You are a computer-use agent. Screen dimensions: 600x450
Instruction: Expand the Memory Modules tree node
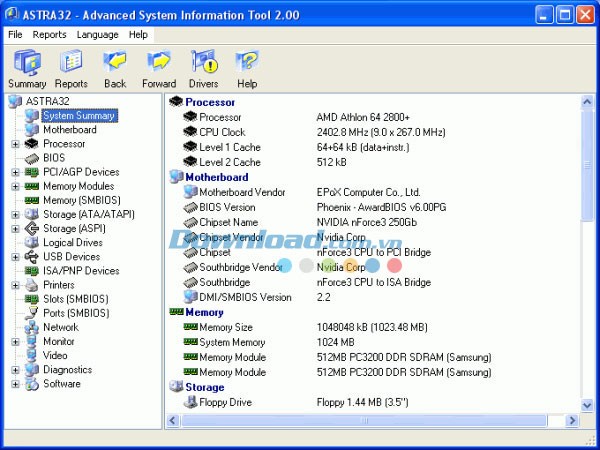point(15,186)
